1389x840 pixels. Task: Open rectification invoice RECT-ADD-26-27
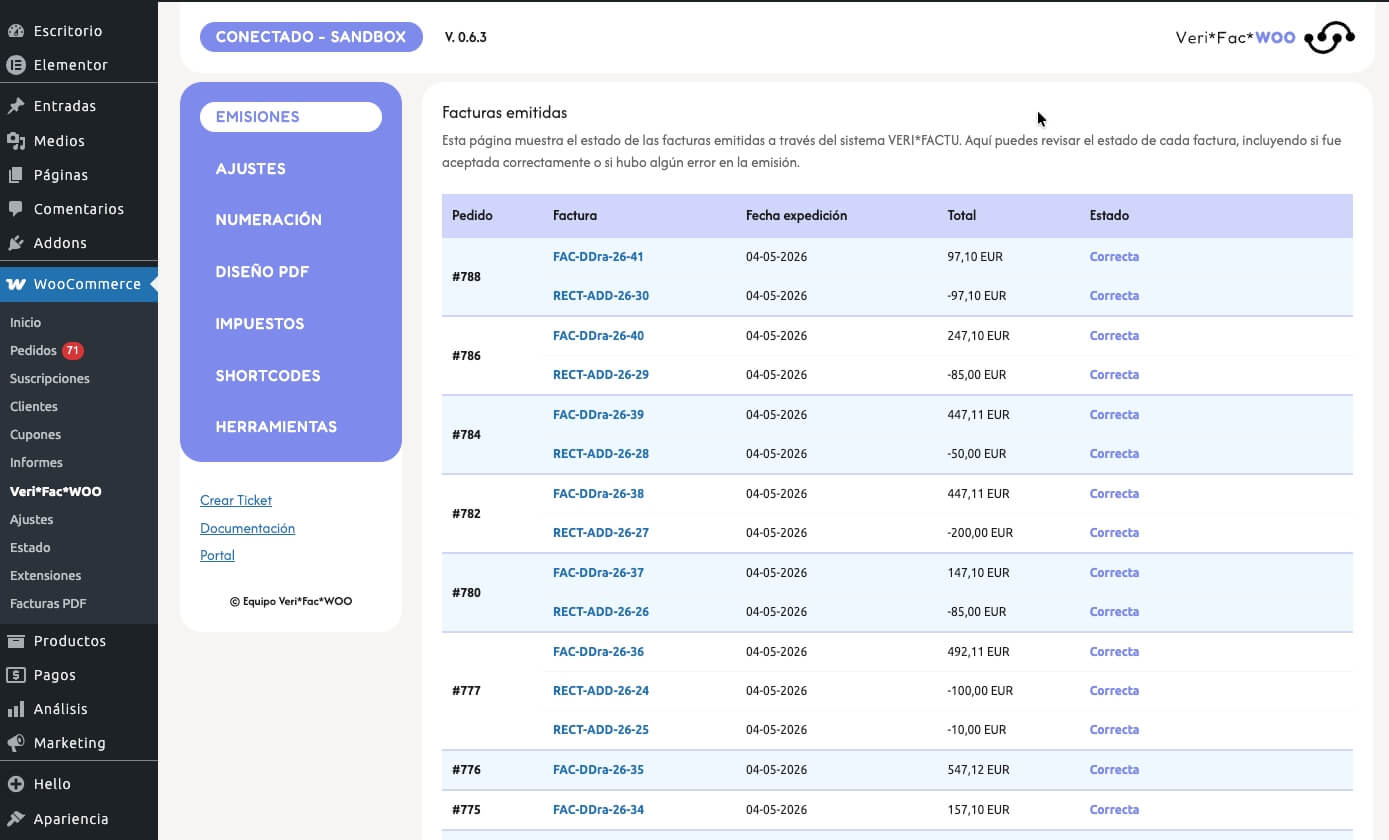click(x=601, y=533)
